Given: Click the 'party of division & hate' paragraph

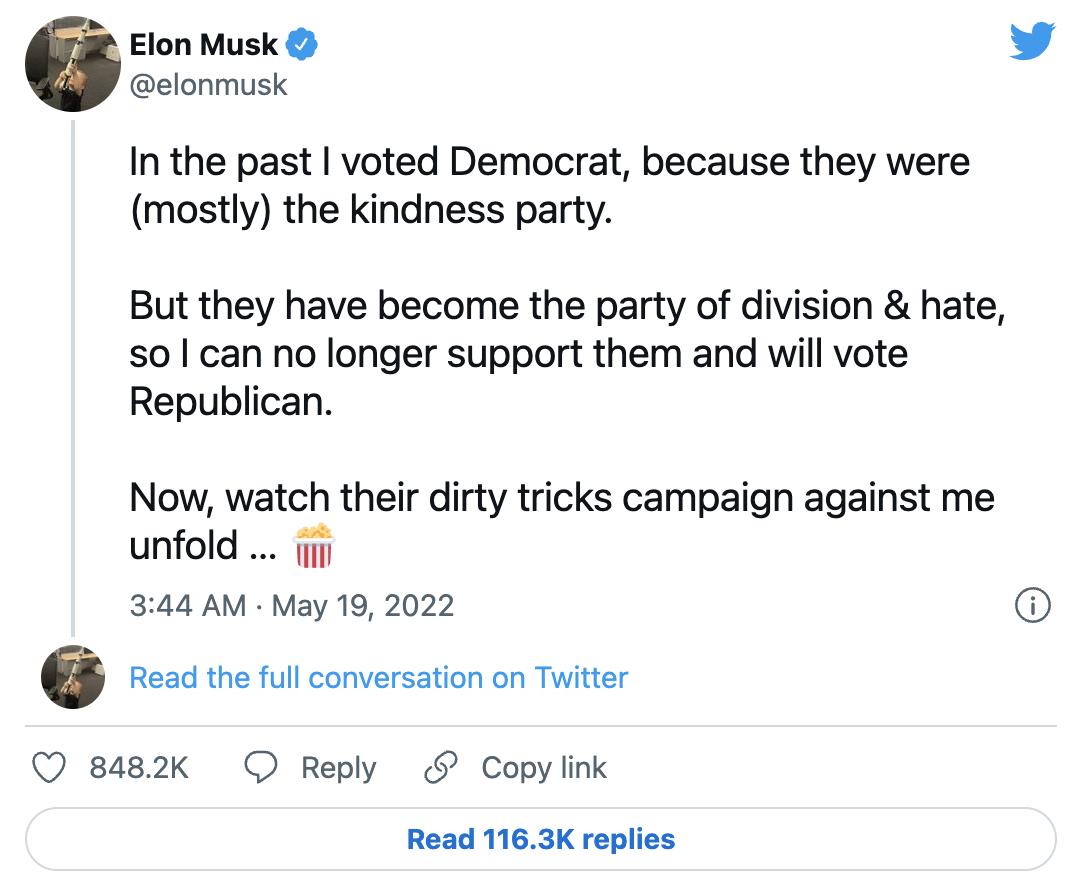Looking at the screenshot, I should click(x=565, y=353).
